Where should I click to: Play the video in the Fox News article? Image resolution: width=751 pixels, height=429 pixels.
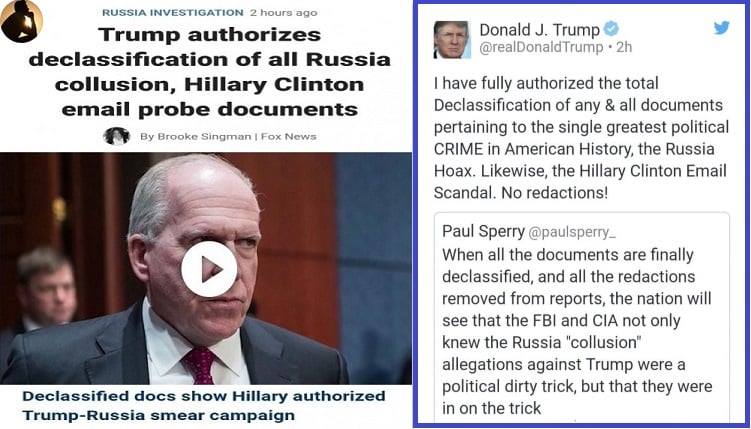point(209,269)
